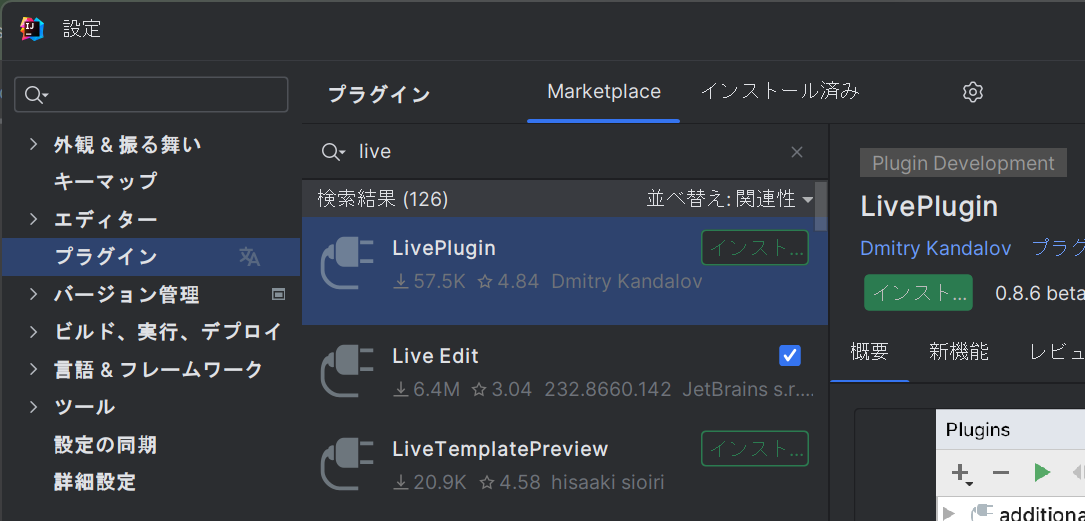Click the 0.8.6 beta version text
1085x521 pixels.
click(x=1039, y=293)
